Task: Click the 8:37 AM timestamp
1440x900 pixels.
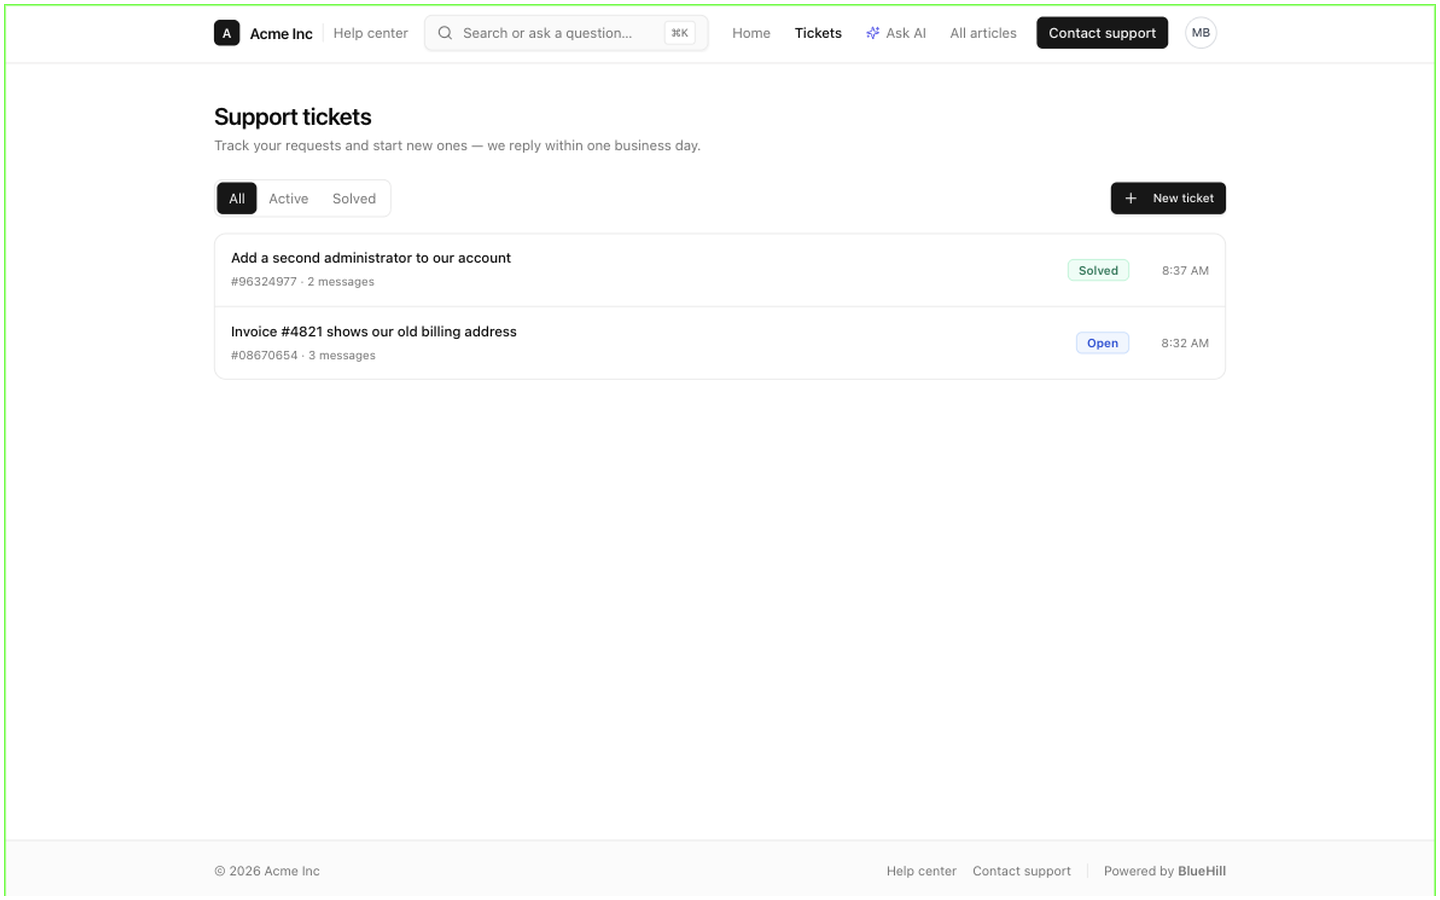Action: pos(1185,270)
